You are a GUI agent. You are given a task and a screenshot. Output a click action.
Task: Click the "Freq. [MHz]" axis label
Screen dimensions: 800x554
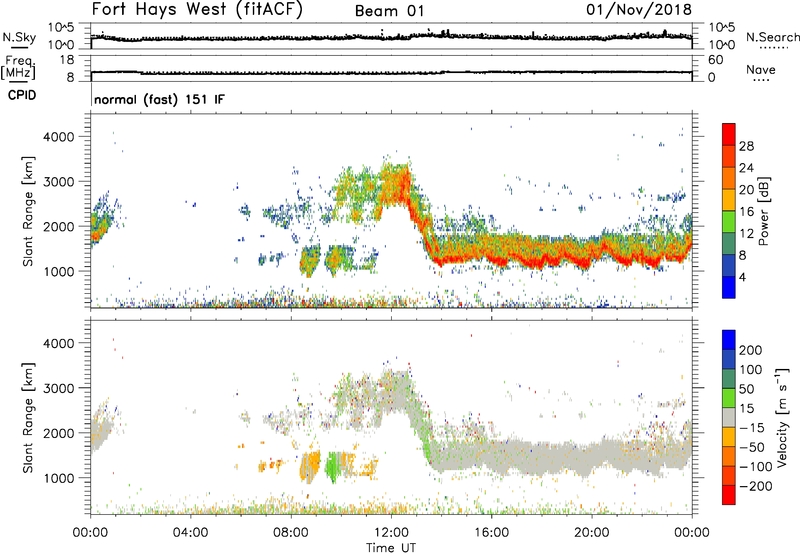click(18, 67)
